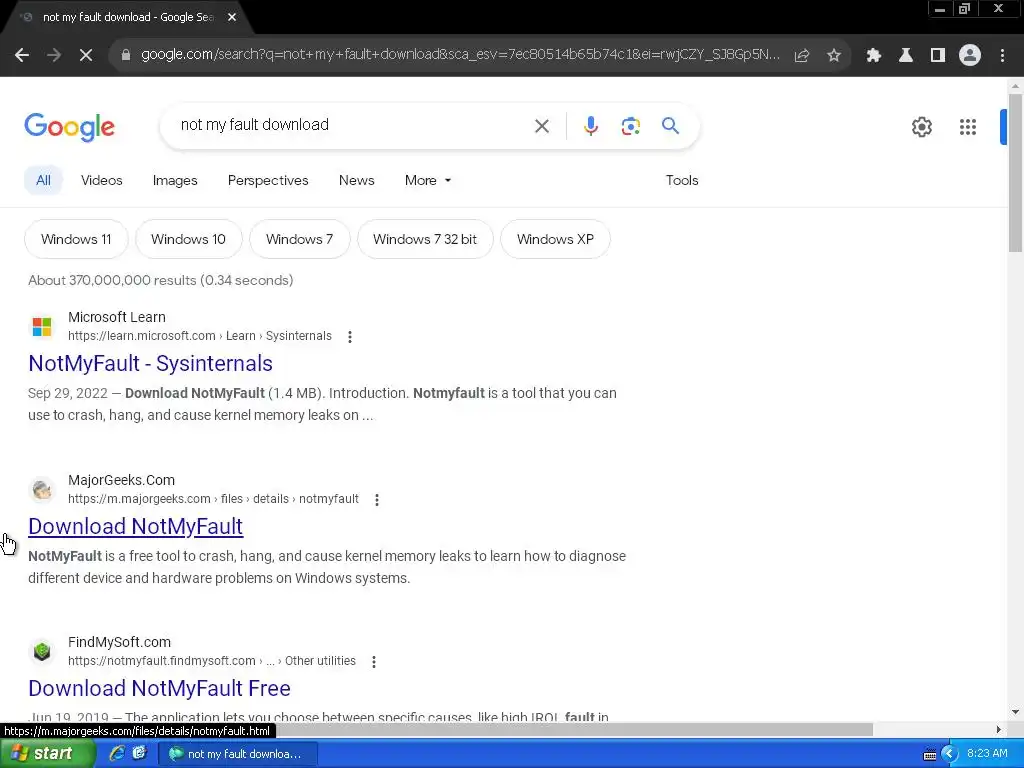This screenshot has width=1024, height=768.
Task: Launch Internet Explorer from quick launch
Action: click(x=116, y=754)
